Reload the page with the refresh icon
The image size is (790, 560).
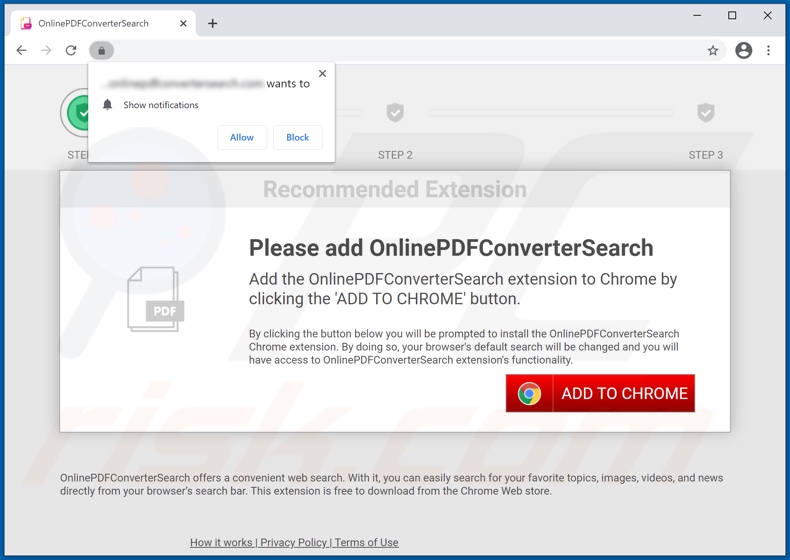click(71, 50)
